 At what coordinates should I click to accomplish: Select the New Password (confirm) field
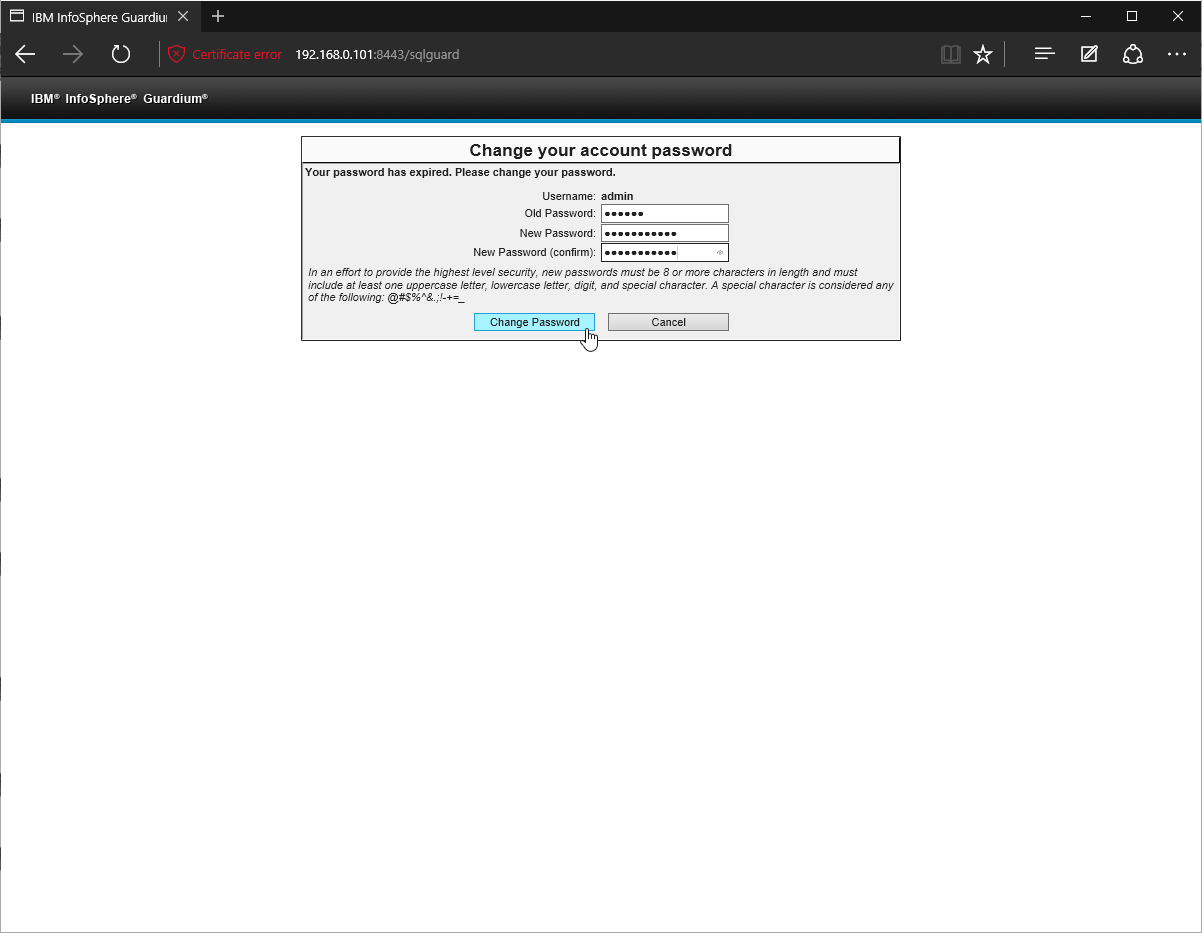pos(655,252)
